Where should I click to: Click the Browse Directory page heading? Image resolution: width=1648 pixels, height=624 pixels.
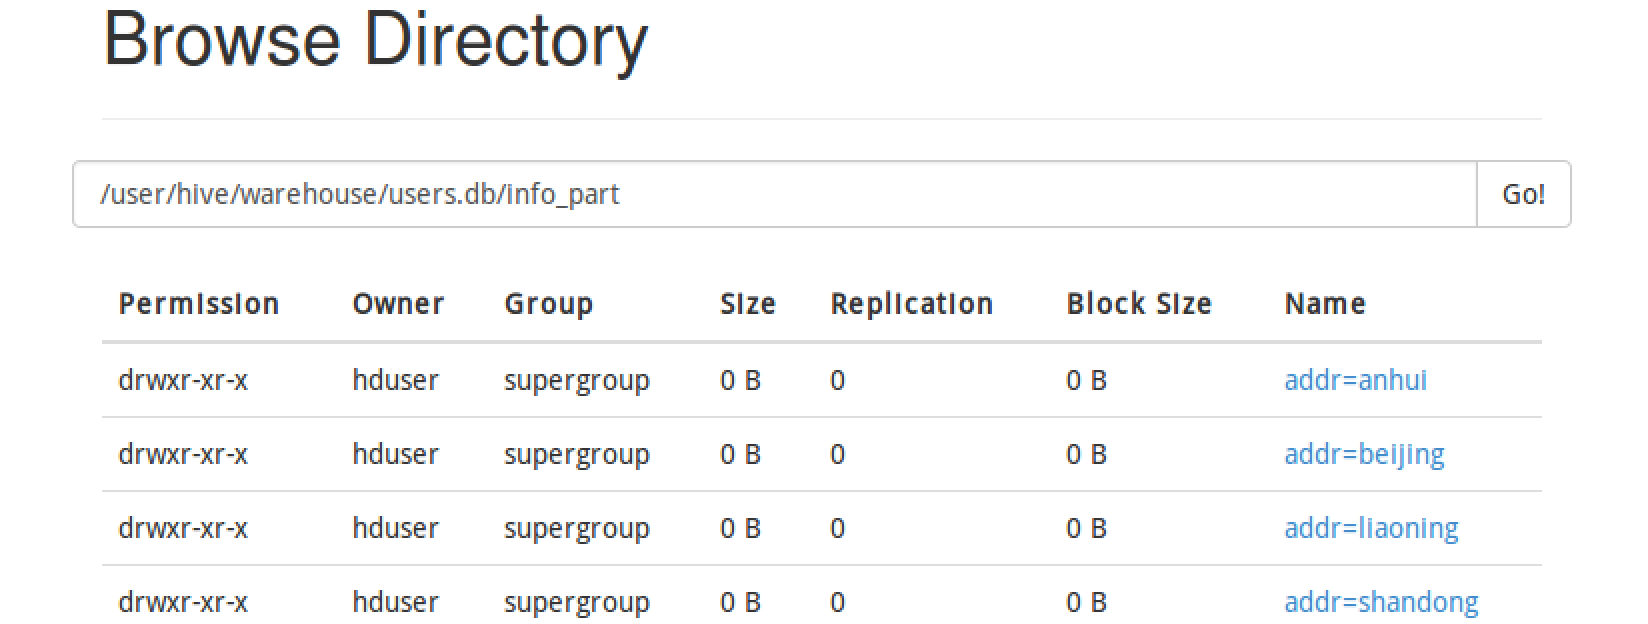click(376, 40)
